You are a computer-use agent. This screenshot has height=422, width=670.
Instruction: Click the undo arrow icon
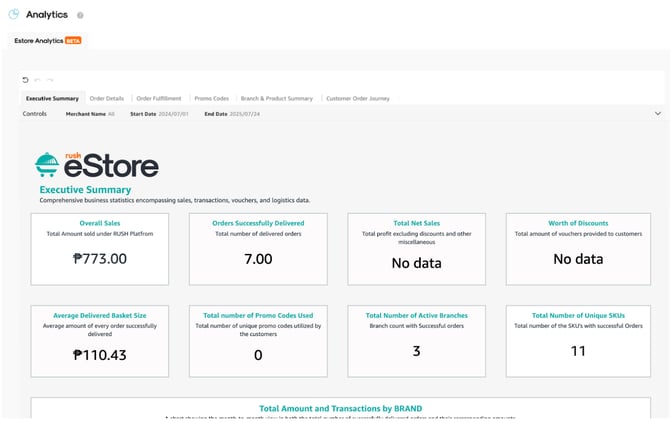tap(37, 80)
